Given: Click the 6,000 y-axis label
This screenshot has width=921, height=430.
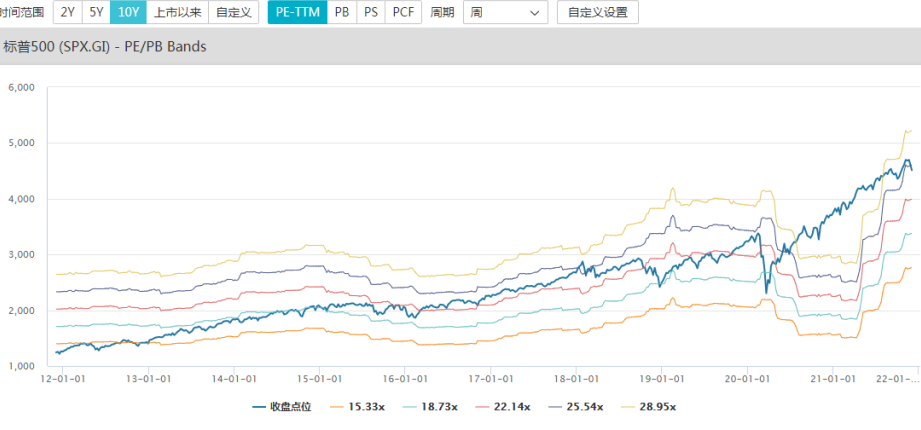Looking at the screenshot, I should tap(22, 88).
